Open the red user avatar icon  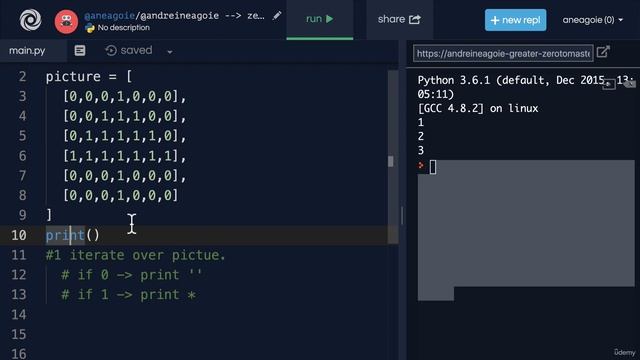66,22
